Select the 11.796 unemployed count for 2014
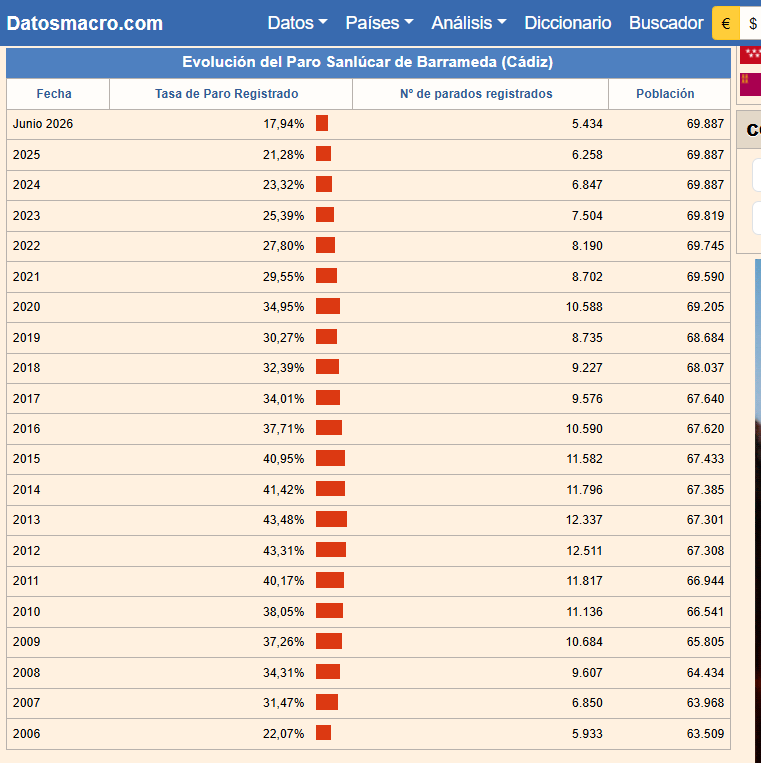 (584, 490)
